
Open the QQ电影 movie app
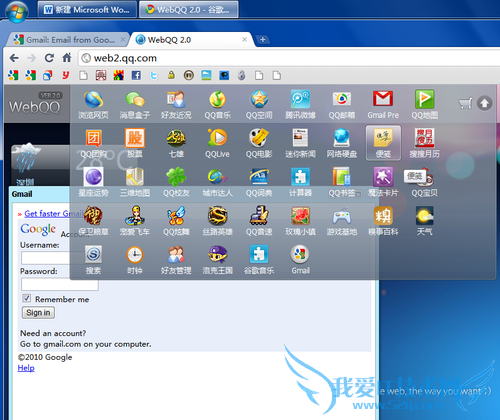(x=259, y=143)
